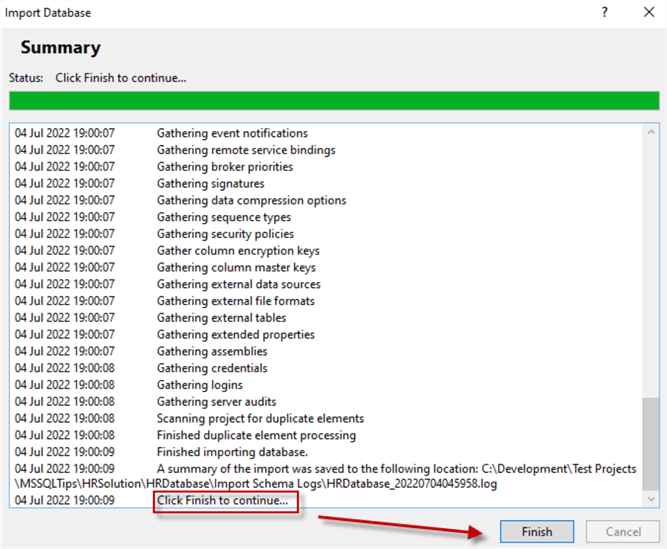Select the 'Gathering broker priorities' log entry

coord(225,167)
